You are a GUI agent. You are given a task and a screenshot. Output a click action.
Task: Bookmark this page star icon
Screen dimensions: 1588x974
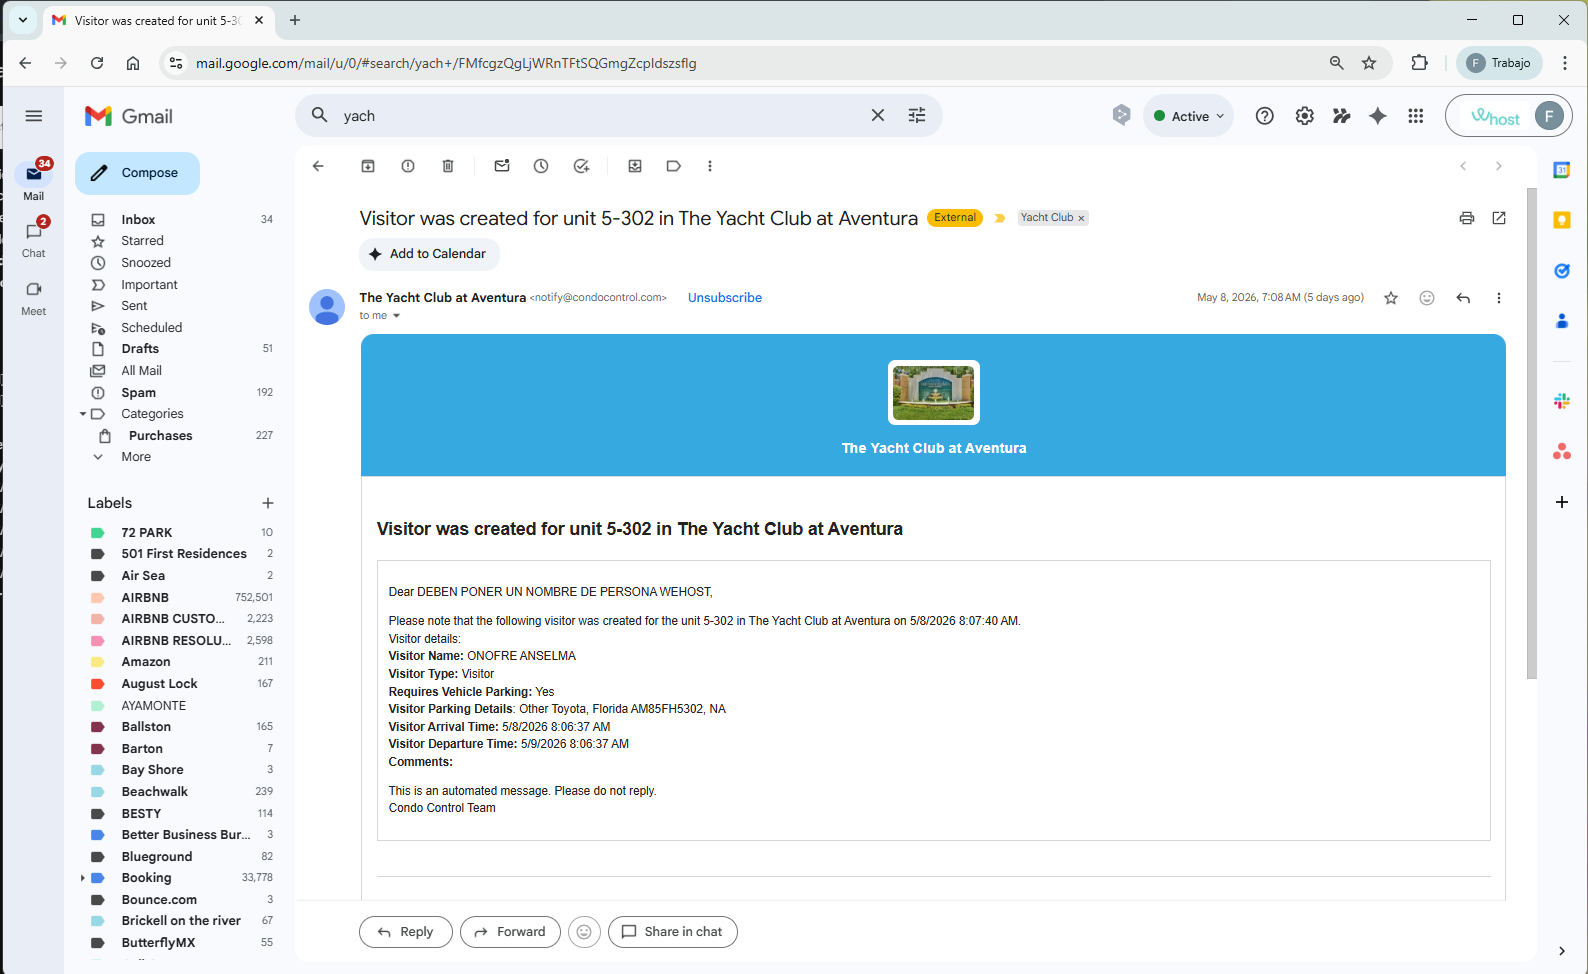click(x=1369, y=63)
